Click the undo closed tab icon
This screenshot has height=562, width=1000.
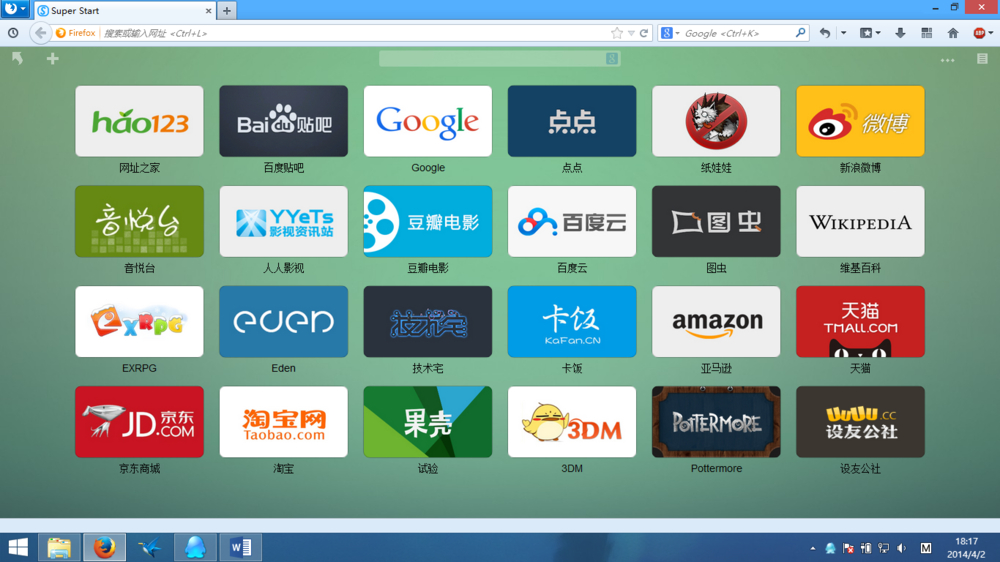[825, 33]
